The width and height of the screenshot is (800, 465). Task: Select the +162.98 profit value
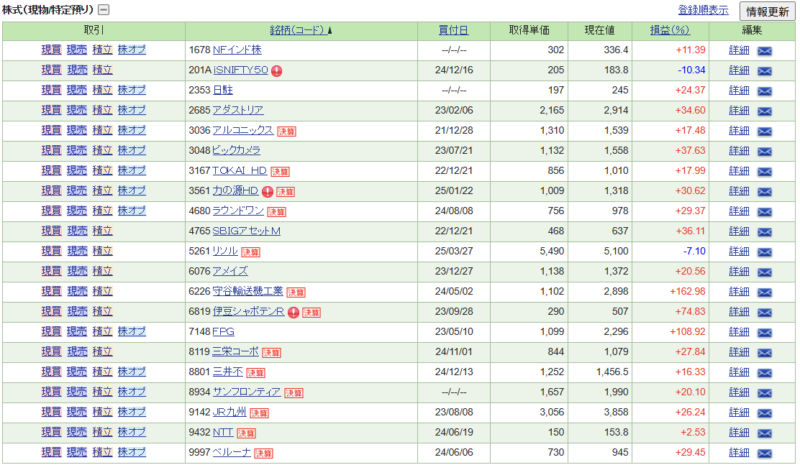pyautogui.click(x=687, y=291)
